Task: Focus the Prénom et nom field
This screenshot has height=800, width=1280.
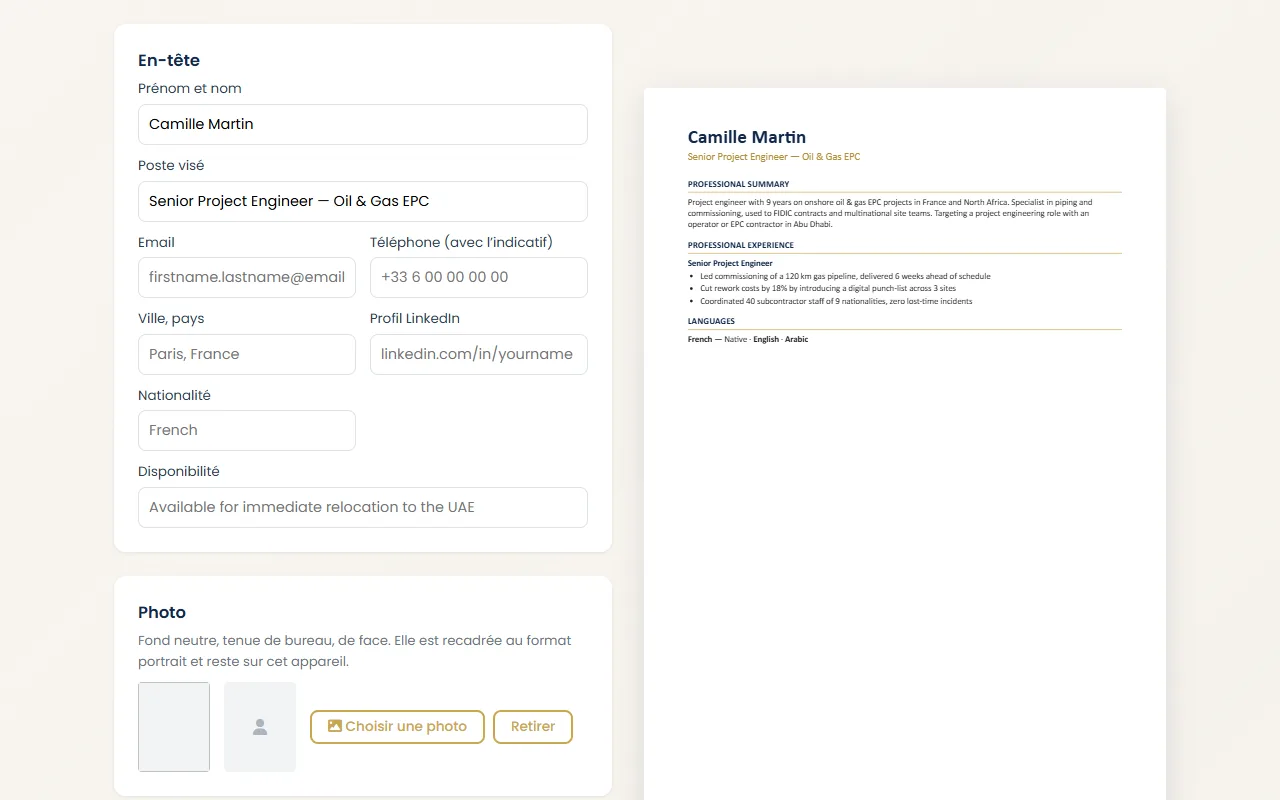Action: [x=363, y=124]
